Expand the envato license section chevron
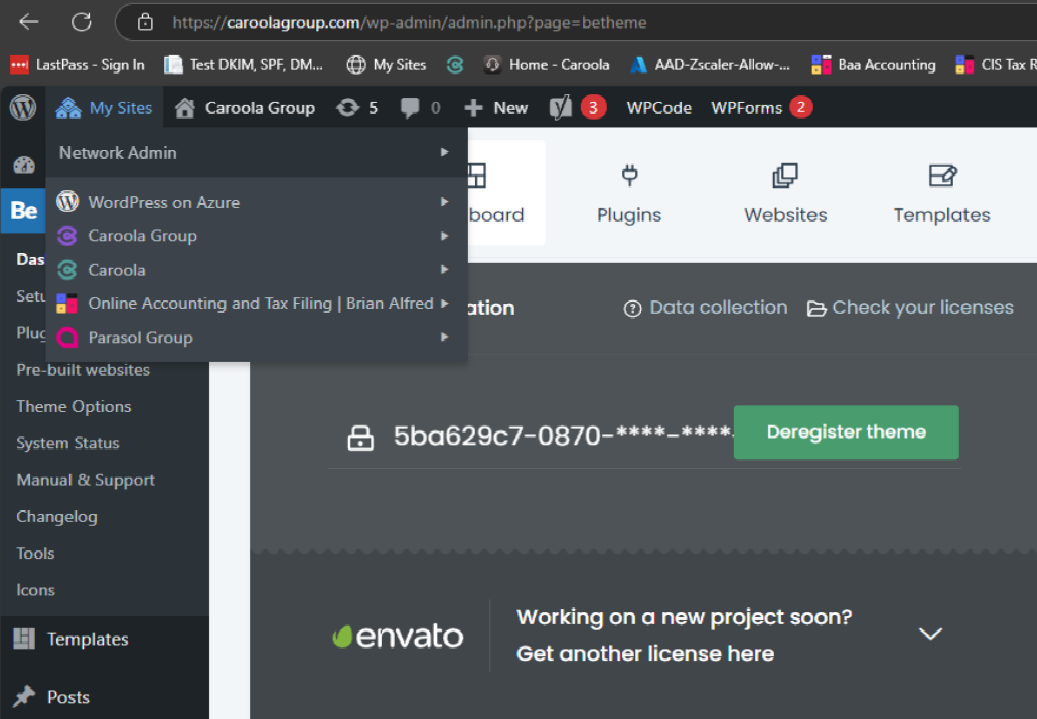 [930, 634]
